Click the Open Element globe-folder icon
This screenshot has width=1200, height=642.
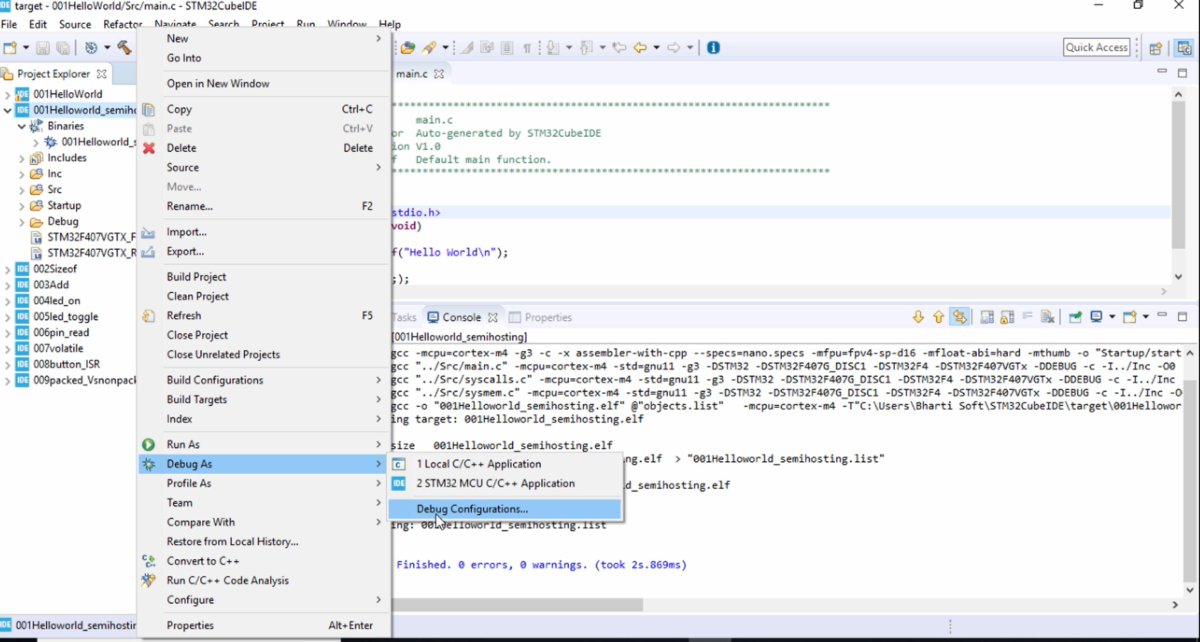point(409,46)
